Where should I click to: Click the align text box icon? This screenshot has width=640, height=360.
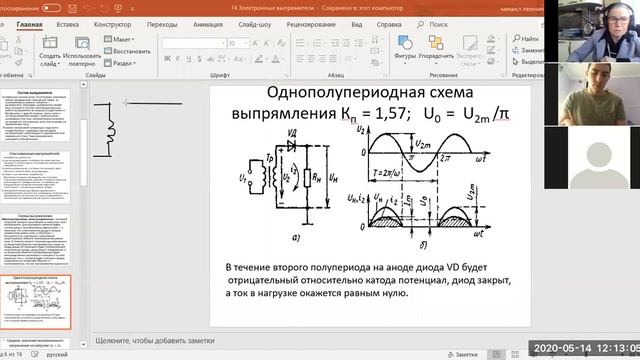(375, 51)
